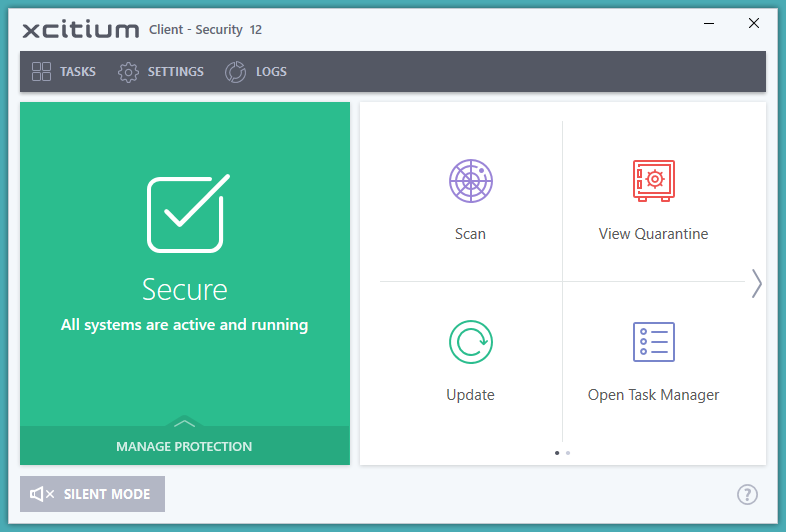Open the LOGS menu label

(271, 72)
